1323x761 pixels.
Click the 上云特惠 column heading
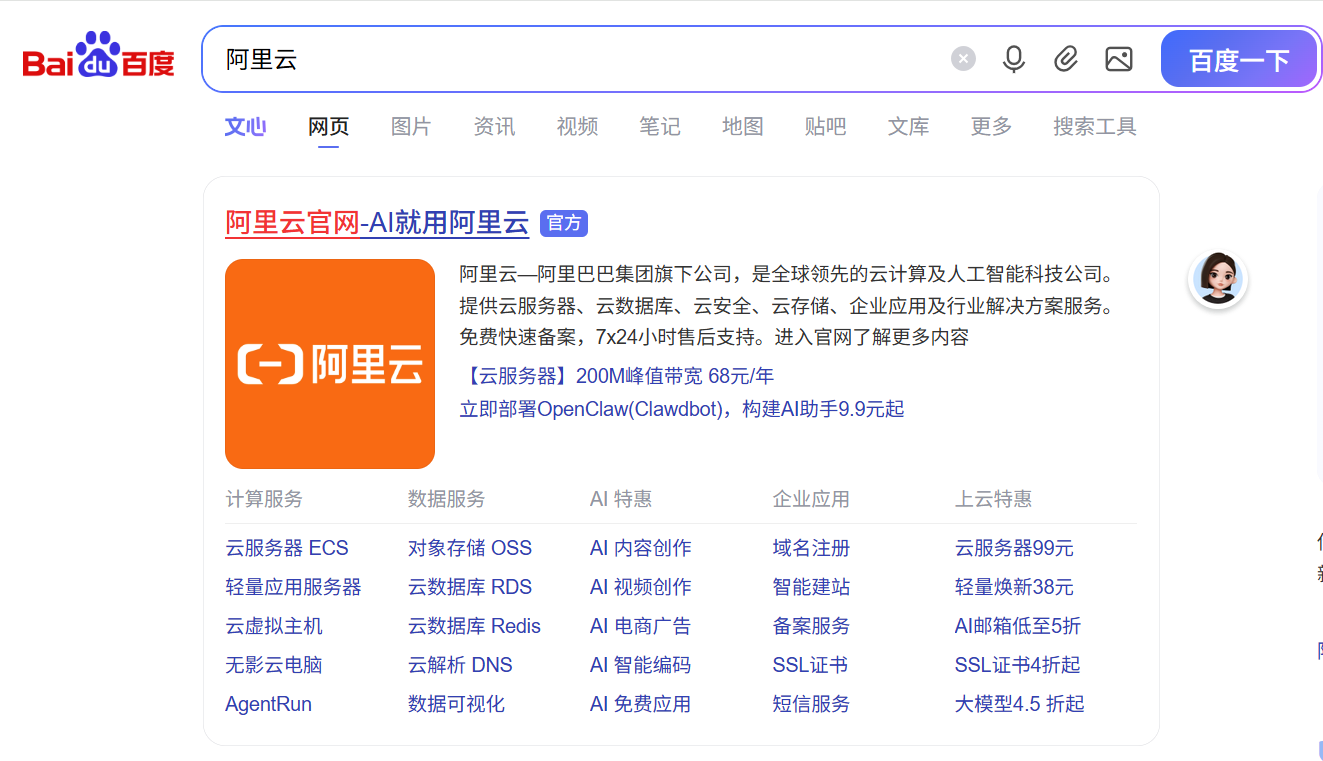point(994,498)
